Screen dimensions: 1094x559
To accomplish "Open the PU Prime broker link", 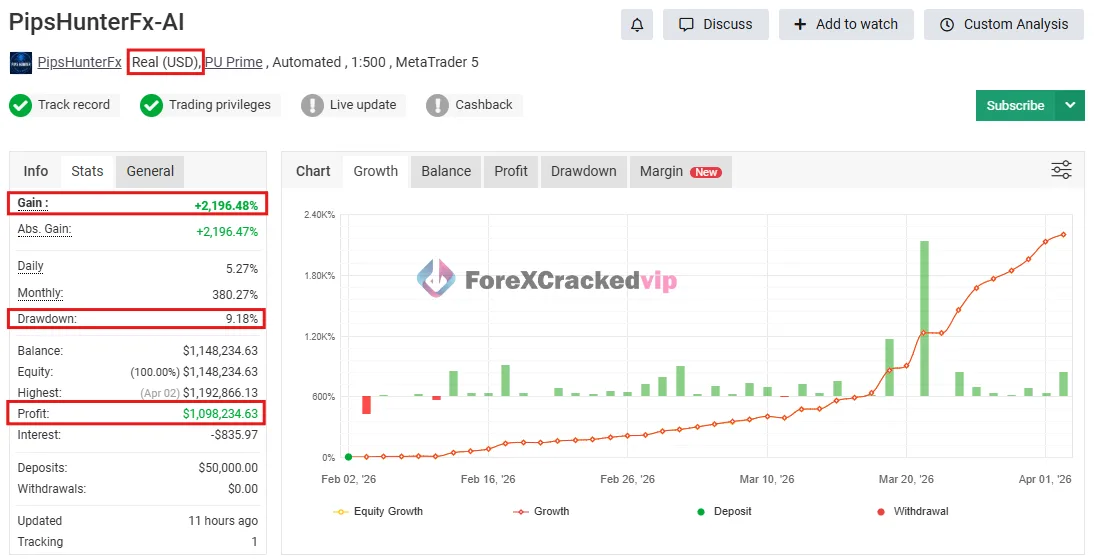I will (234, 62).
